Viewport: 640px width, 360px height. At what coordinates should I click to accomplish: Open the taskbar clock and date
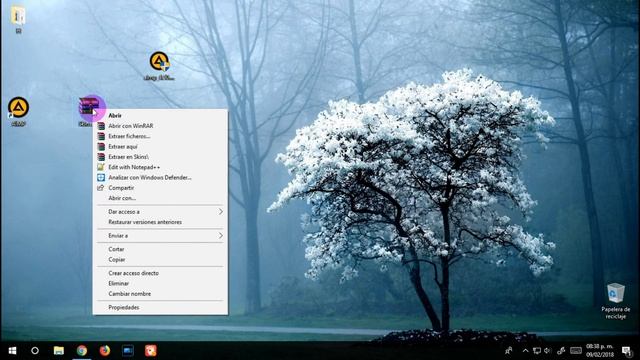tap(600, 351)
